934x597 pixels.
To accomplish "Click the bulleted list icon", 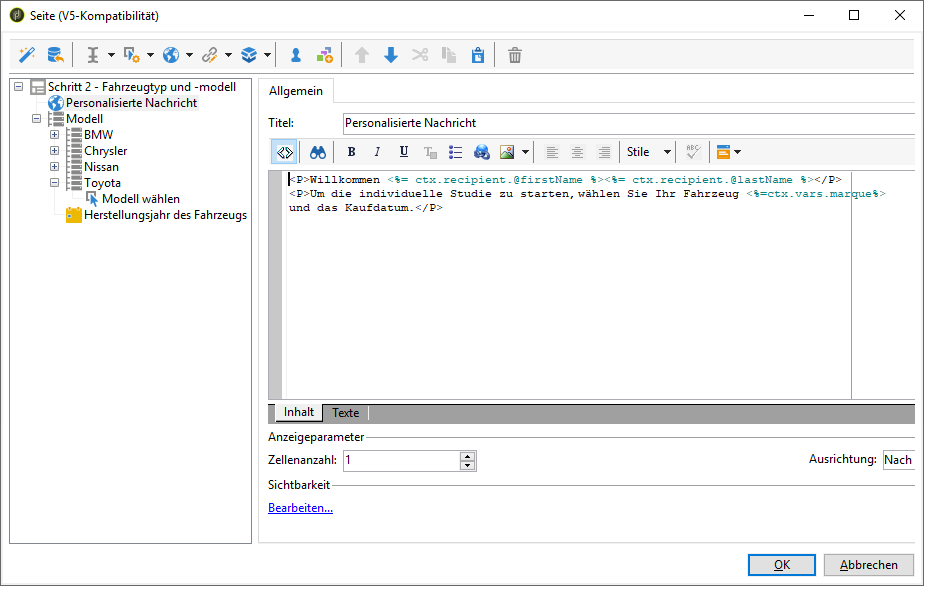I will [x=456, y=152].
